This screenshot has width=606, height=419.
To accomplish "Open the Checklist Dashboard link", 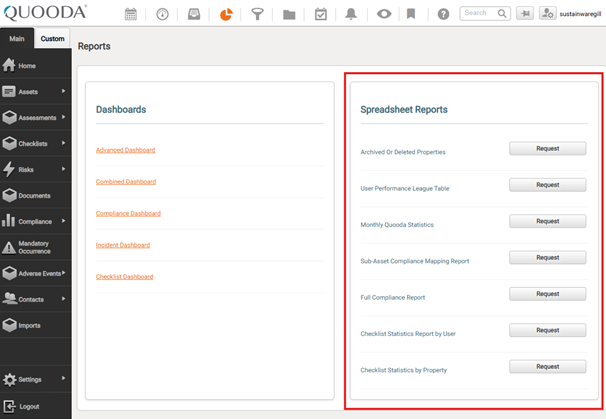I will click(124, 277).
